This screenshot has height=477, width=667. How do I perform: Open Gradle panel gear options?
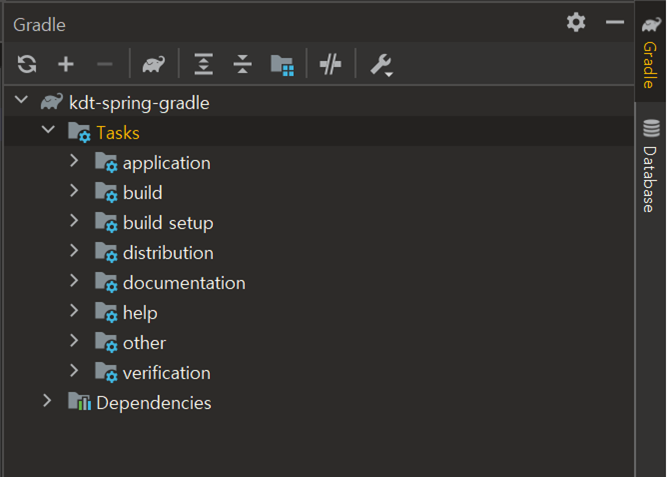coord(576,22)
